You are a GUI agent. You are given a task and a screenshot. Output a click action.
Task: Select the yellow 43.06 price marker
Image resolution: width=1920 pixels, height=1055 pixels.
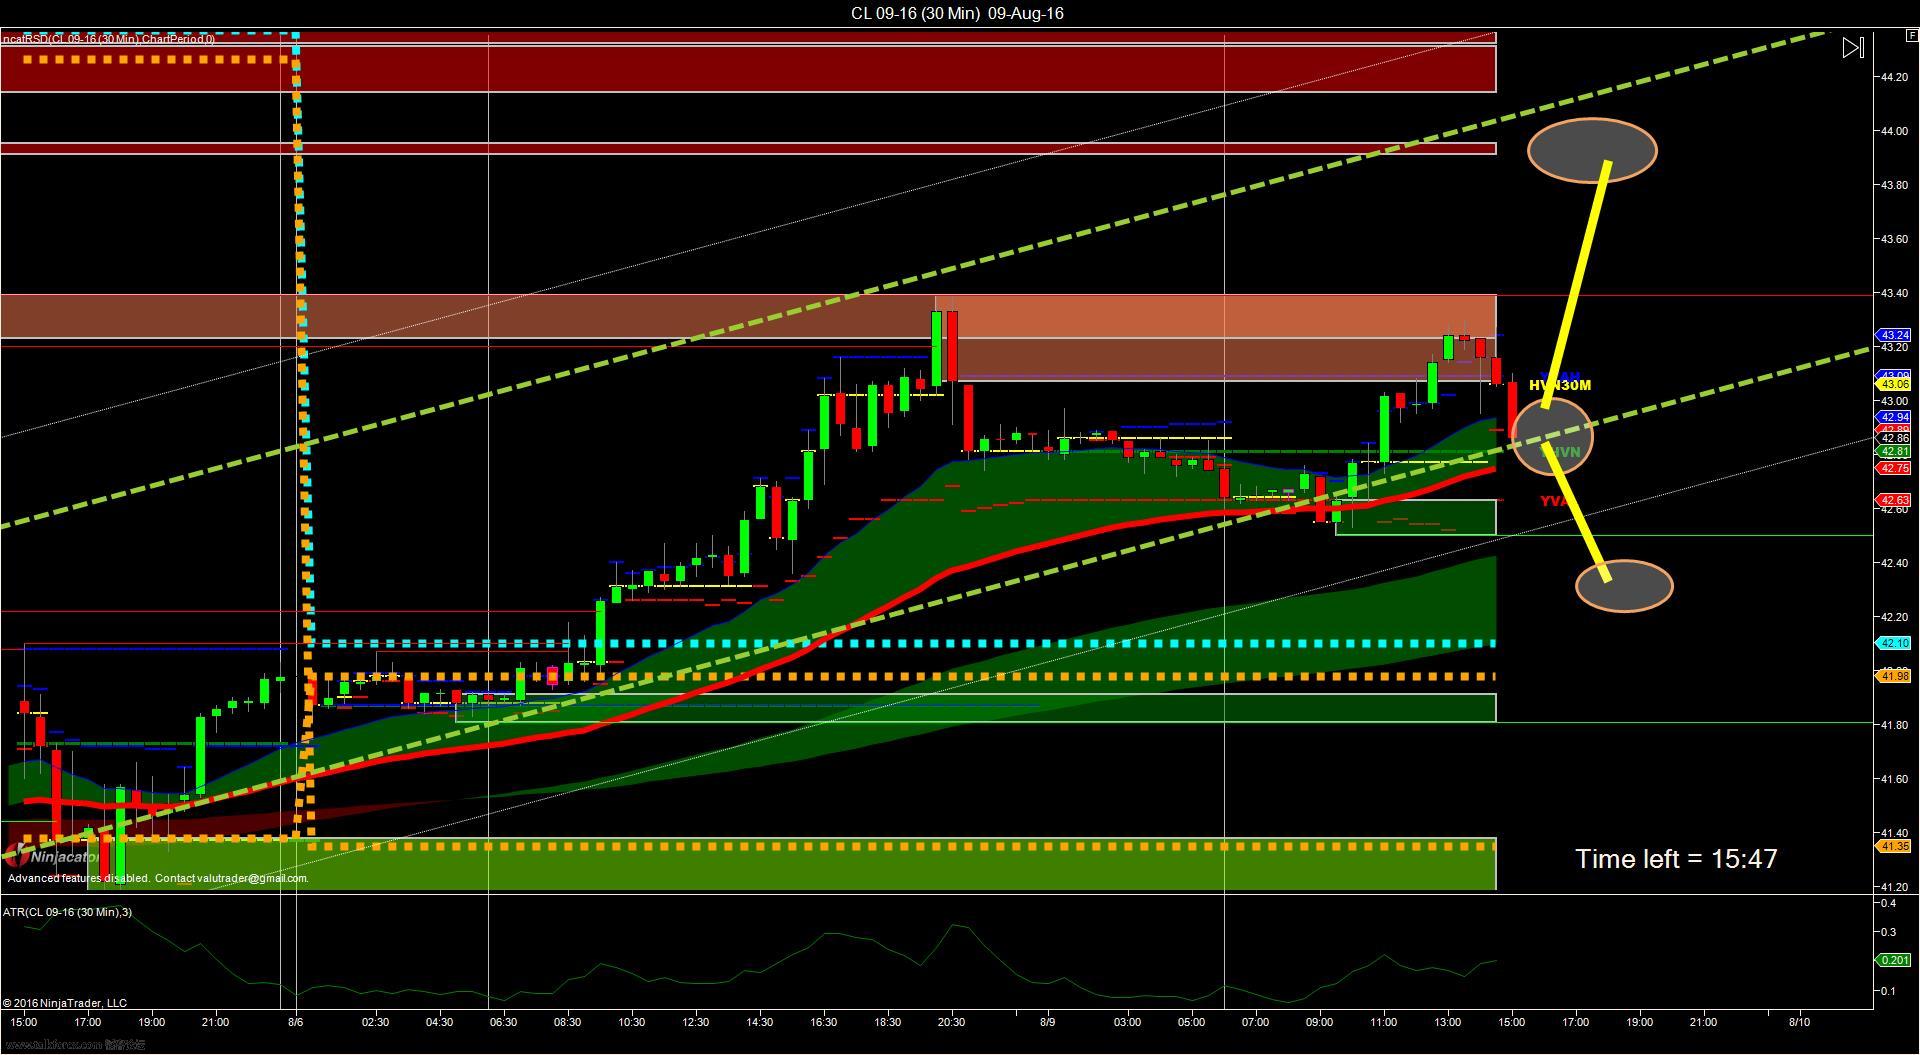[1895, 384]
